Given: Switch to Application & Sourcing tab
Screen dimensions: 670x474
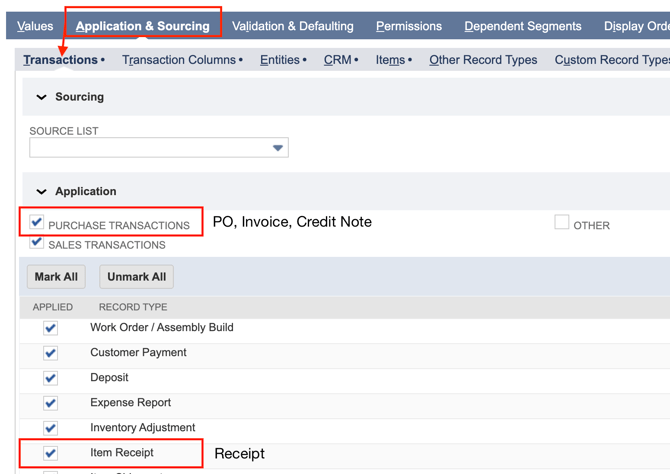Looking at the screenshot, I should point(143,26).
